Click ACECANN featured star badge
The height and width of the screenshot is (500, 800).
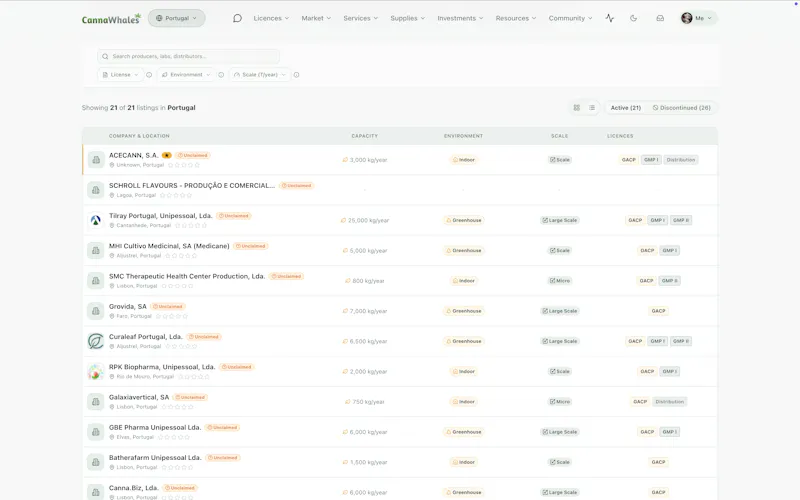[167, 155]
